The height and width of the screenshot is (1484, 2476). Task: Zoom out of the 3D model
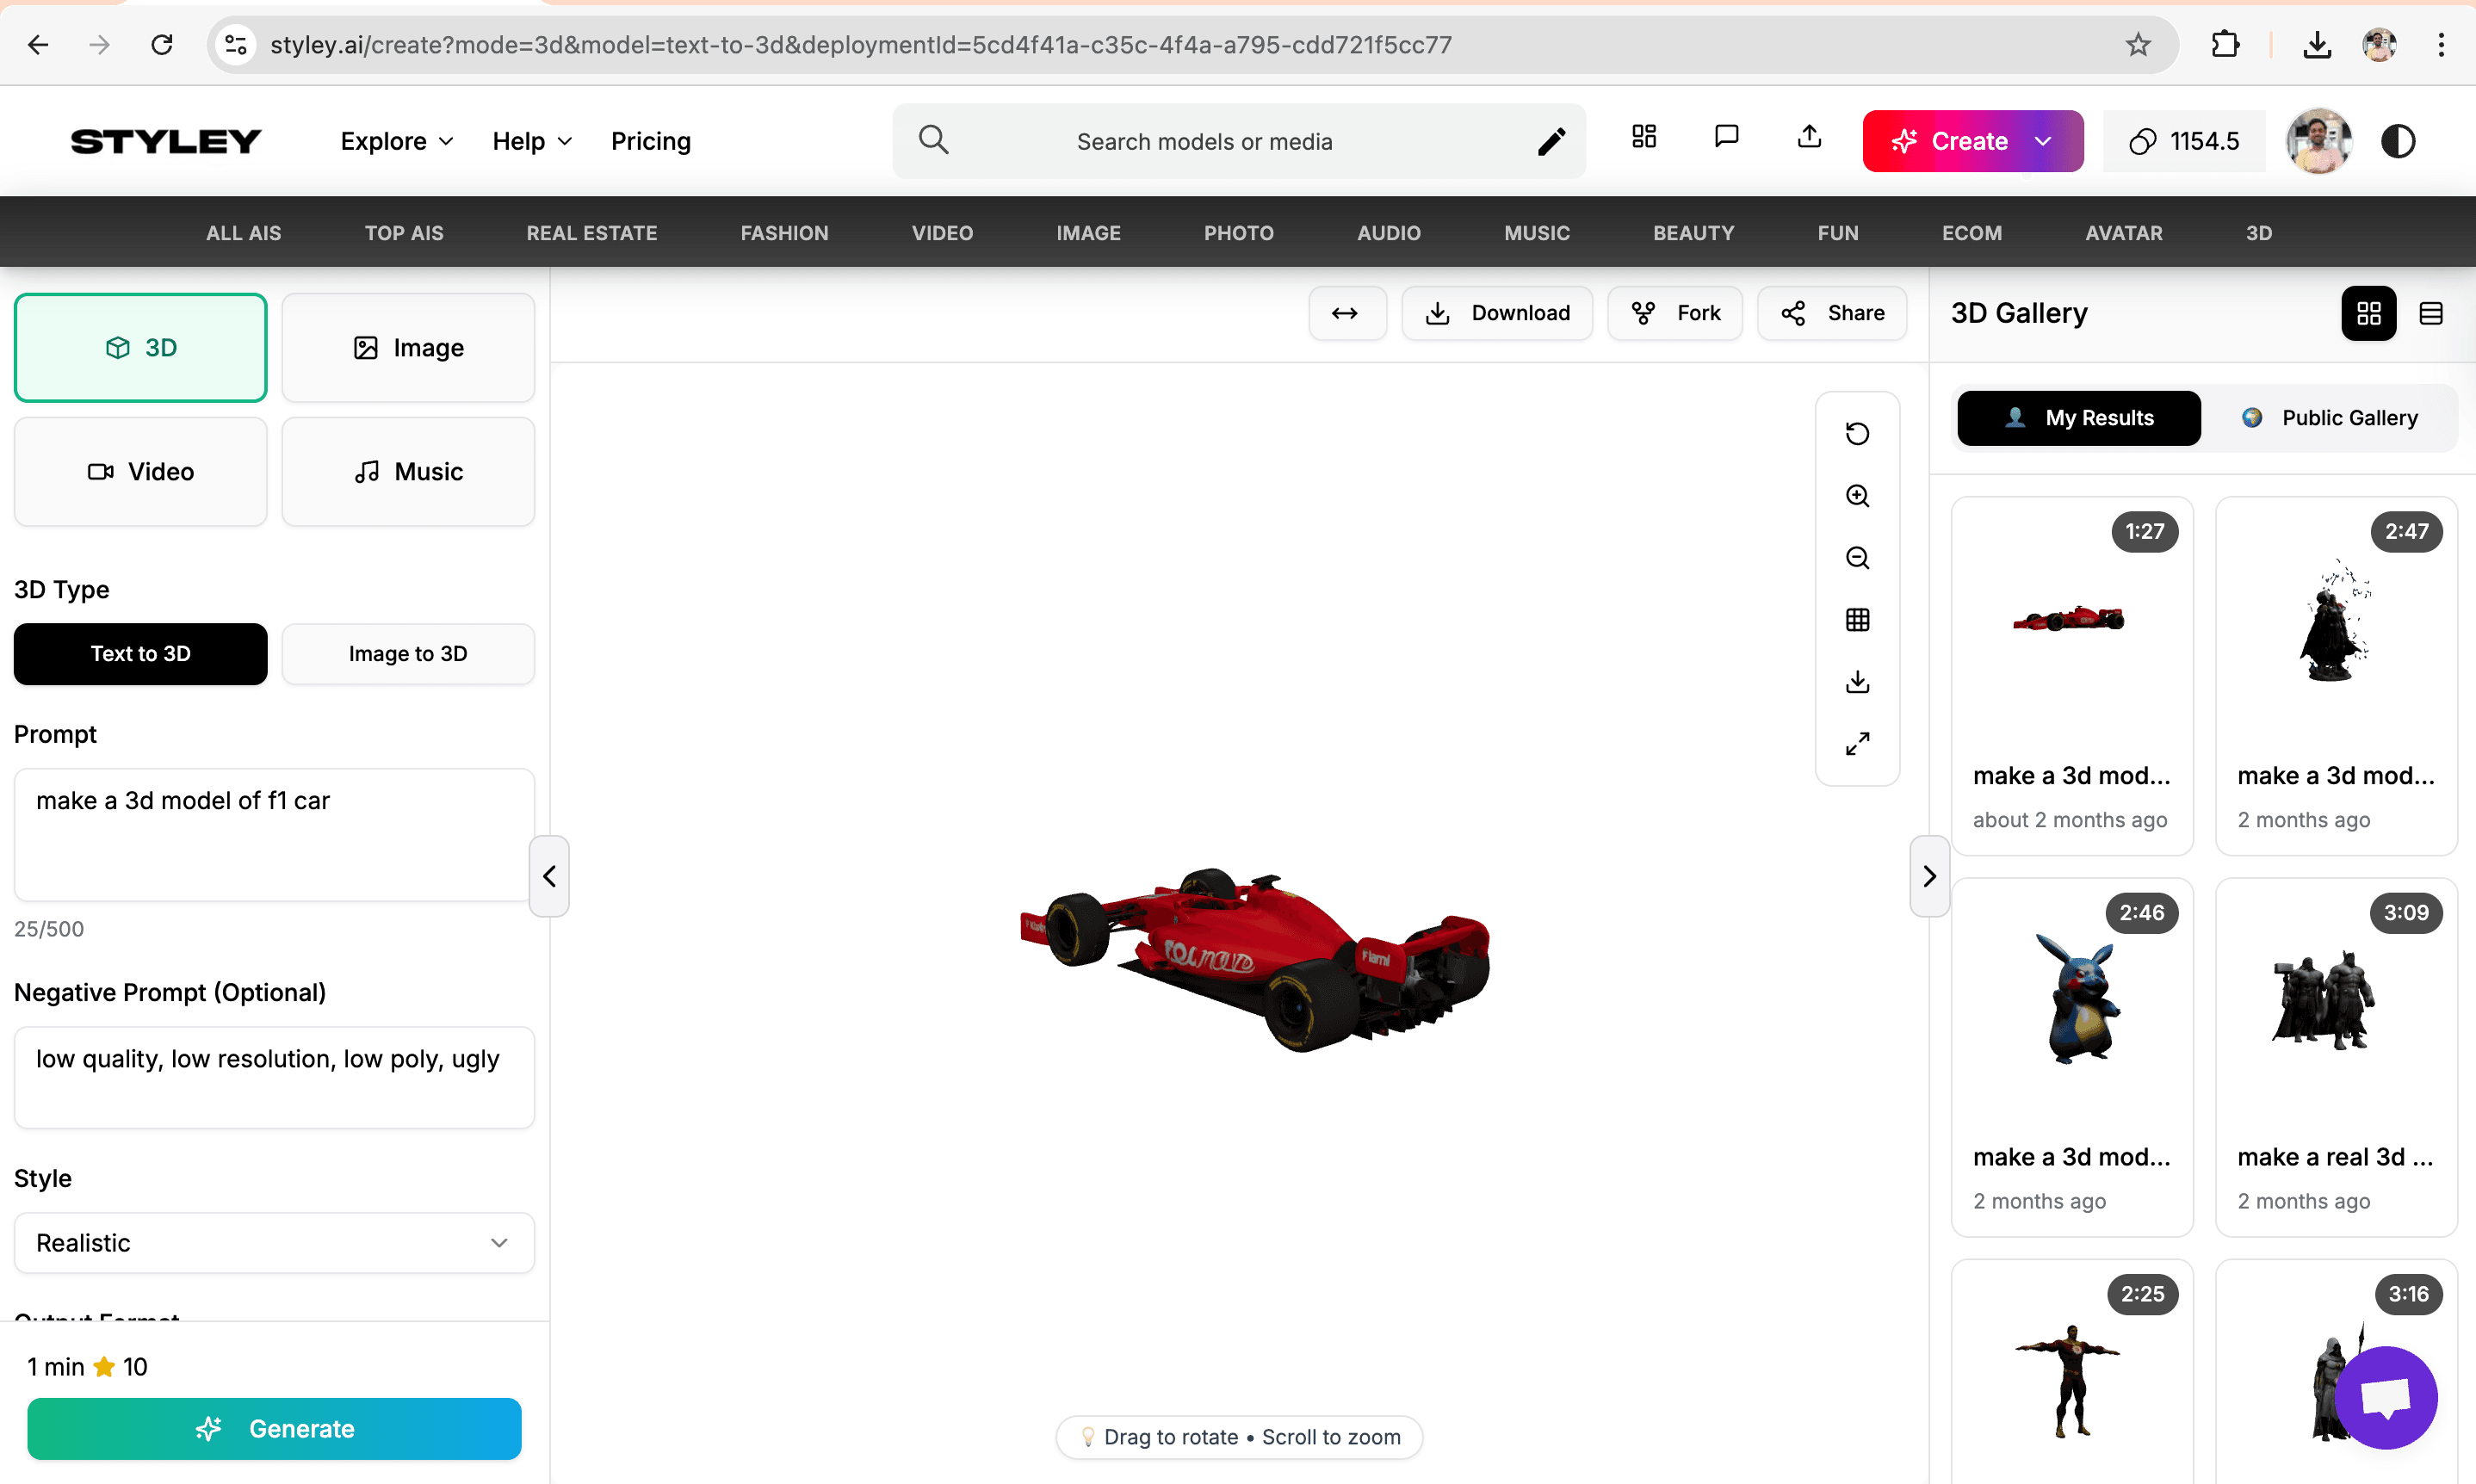coord(1857,558)
